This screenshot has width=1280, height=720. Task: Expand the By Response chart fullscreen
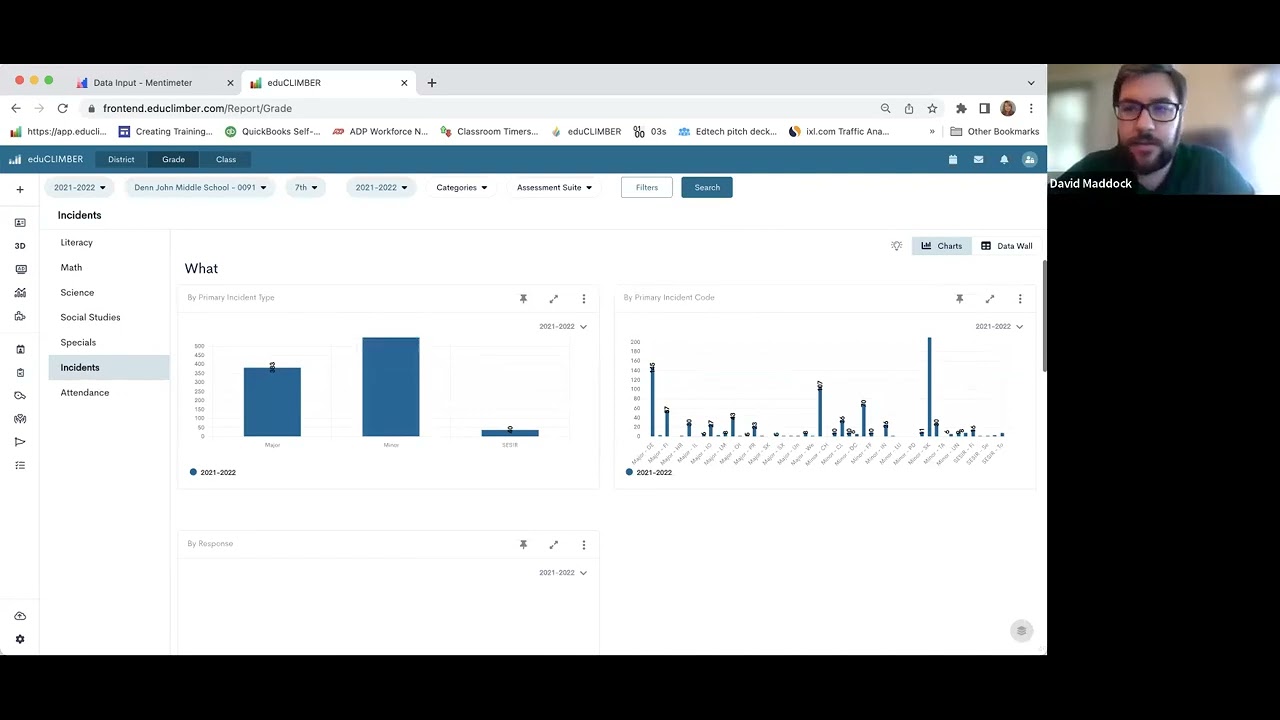[x=554, y=545]
